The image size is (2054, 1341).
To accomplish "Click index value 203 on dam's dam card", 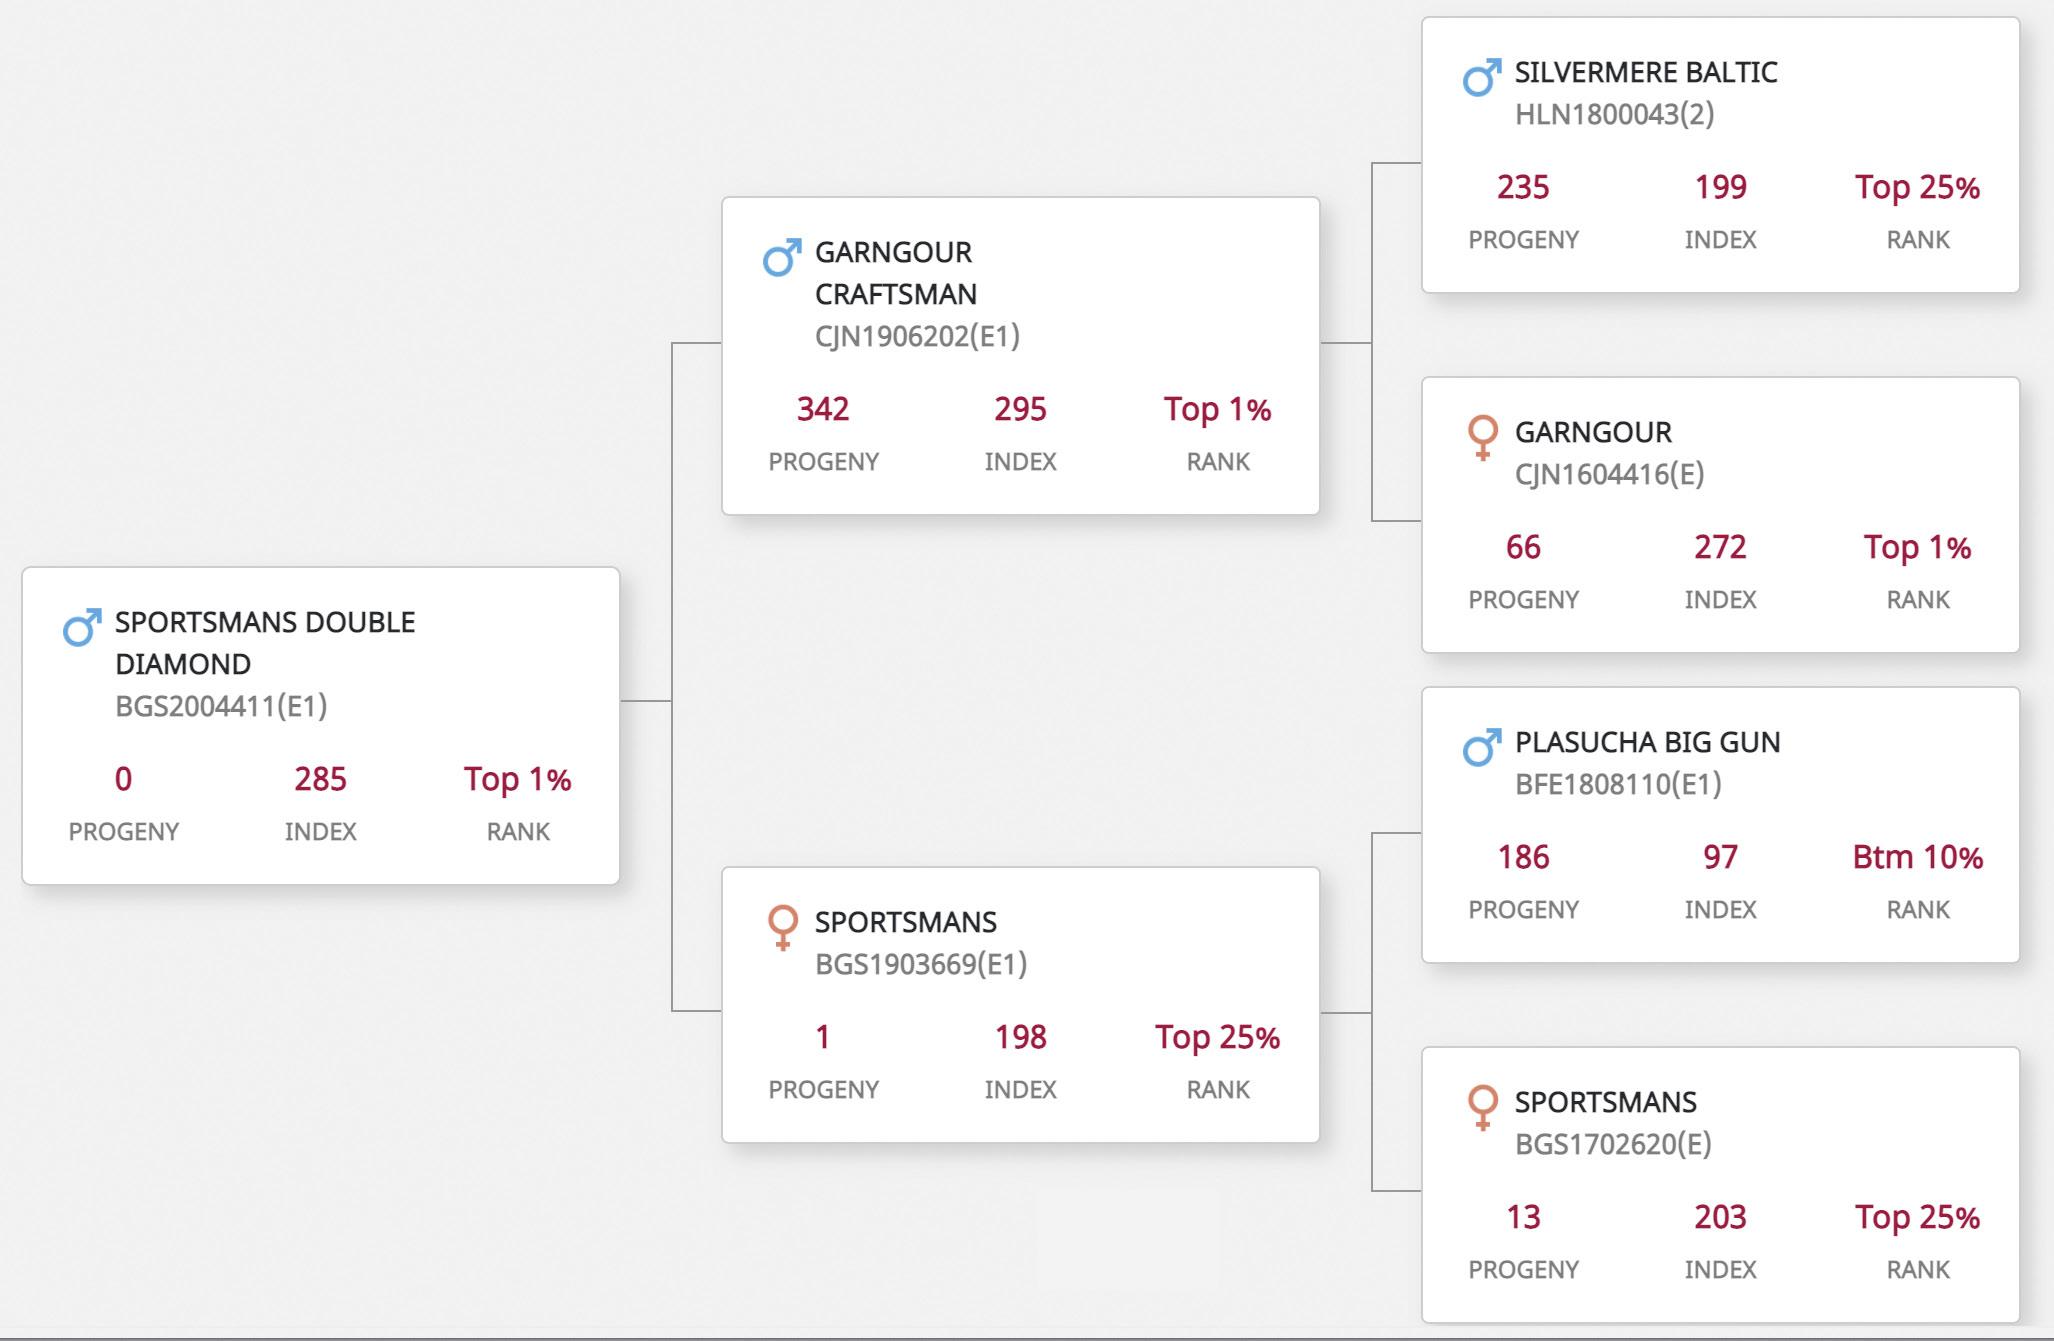I will (x=1720, y=1217).
